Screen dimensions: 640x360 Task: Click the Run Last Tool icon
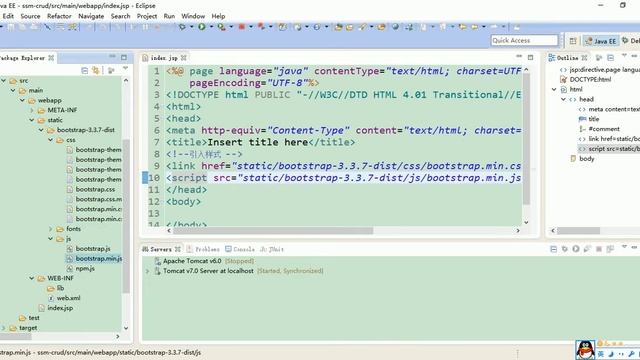(x=221, y=27)
